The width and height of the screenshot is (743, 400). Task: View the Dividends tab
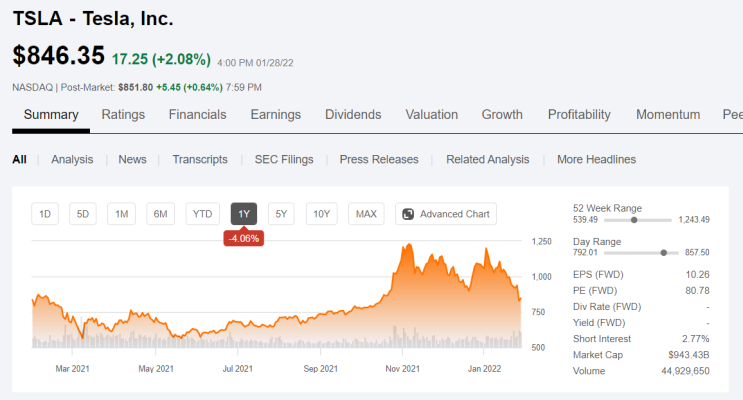(x=353, y=115)
